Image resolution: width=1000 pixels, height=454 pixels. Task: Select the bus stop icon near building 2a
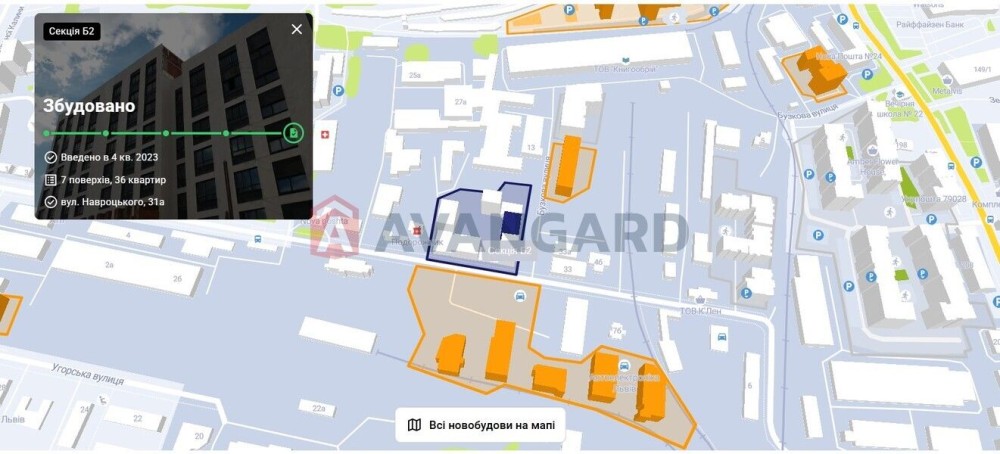tap(258, 240)
